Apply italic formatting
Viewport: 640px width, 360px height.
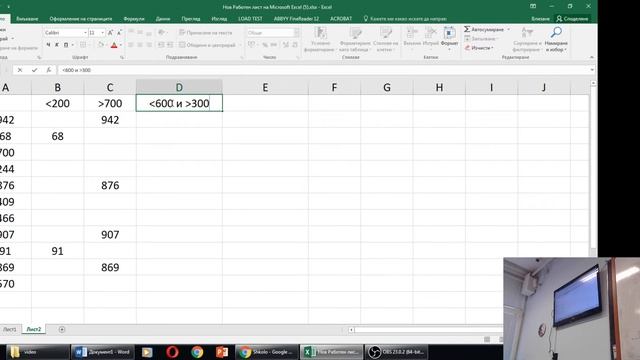57,45
